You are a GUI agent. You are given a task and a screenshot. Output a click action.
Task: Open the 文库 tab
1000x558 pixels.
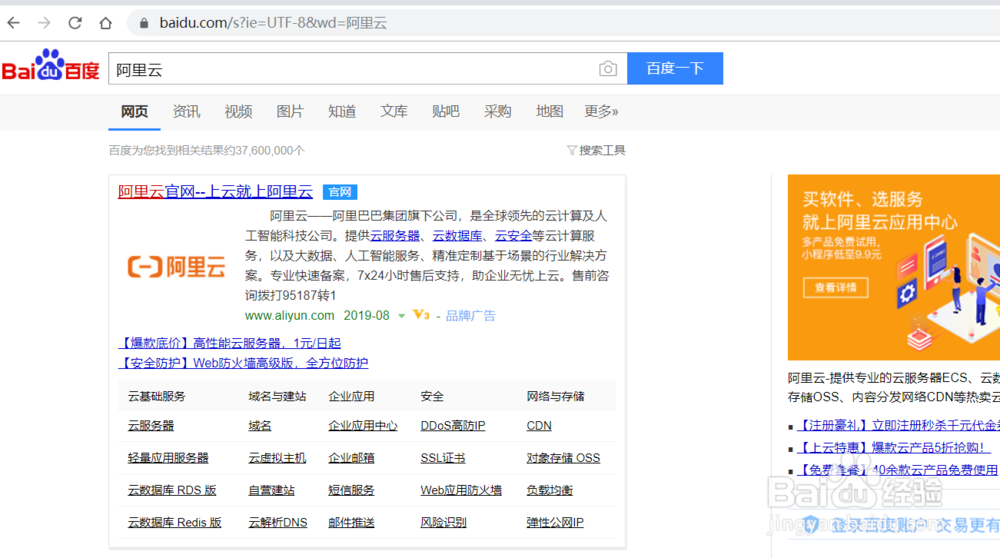pyautogui.click(x=394, y=112)
